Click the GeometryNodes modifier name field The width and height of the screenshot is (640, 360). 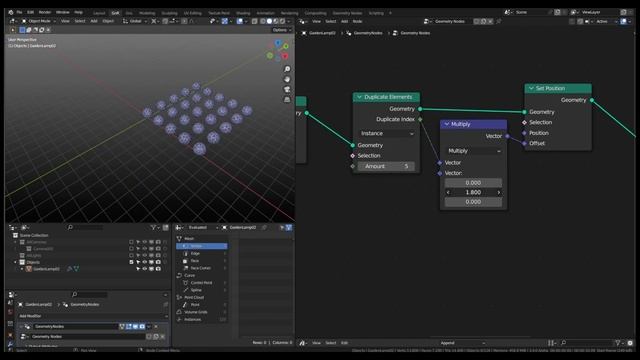[x=76, y=327]
